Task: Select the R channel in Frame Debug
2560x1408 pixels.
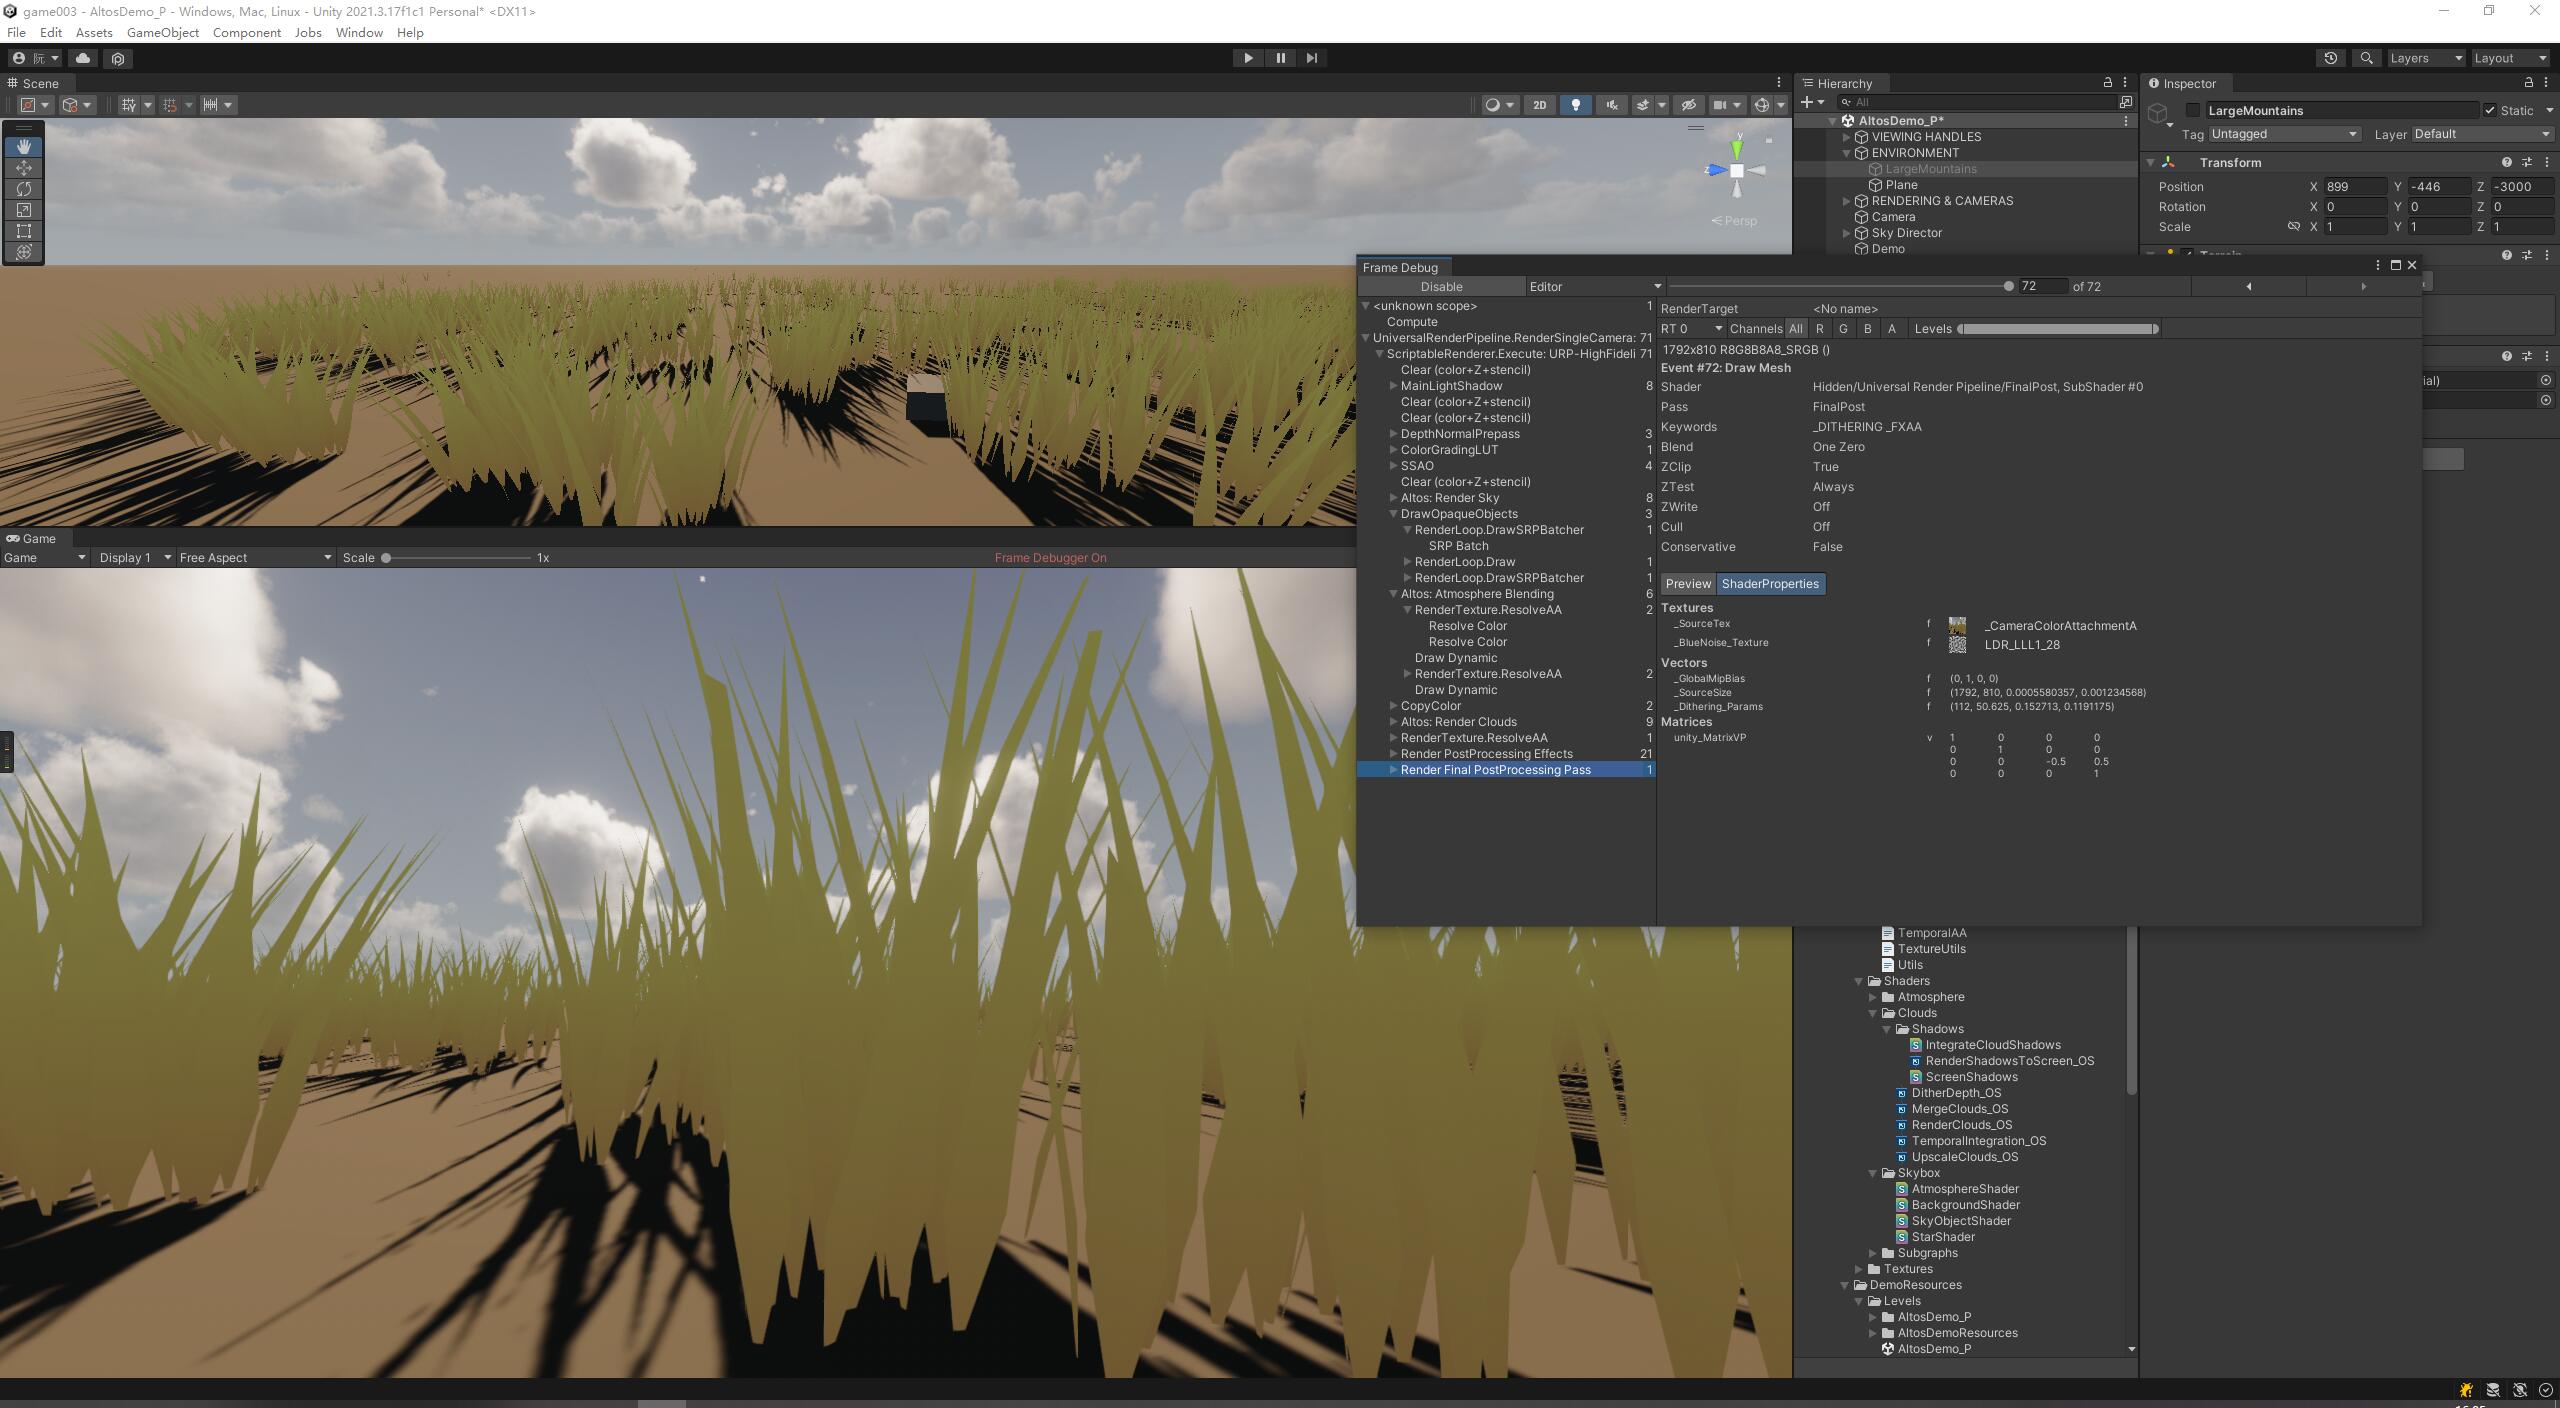Action: click(1819, 329)
